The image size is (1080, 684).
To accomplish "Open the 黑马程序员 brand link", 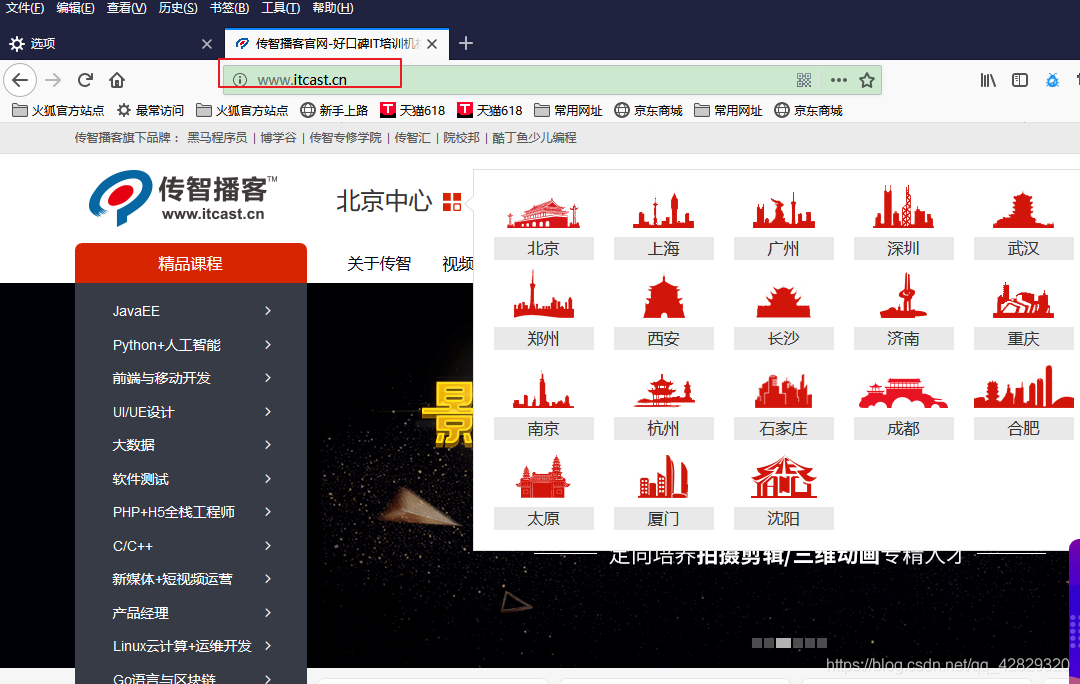I will [x=217, y=138].
